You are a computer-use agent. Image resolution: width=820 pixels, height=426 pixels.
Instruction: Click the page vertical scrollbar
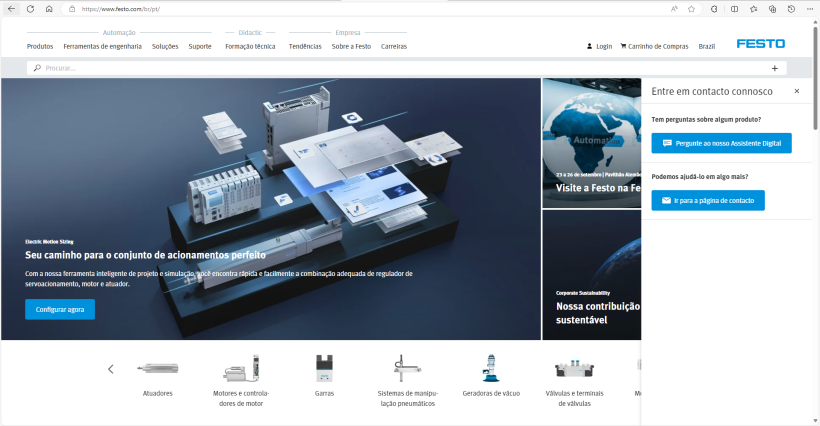click(815, 78)
